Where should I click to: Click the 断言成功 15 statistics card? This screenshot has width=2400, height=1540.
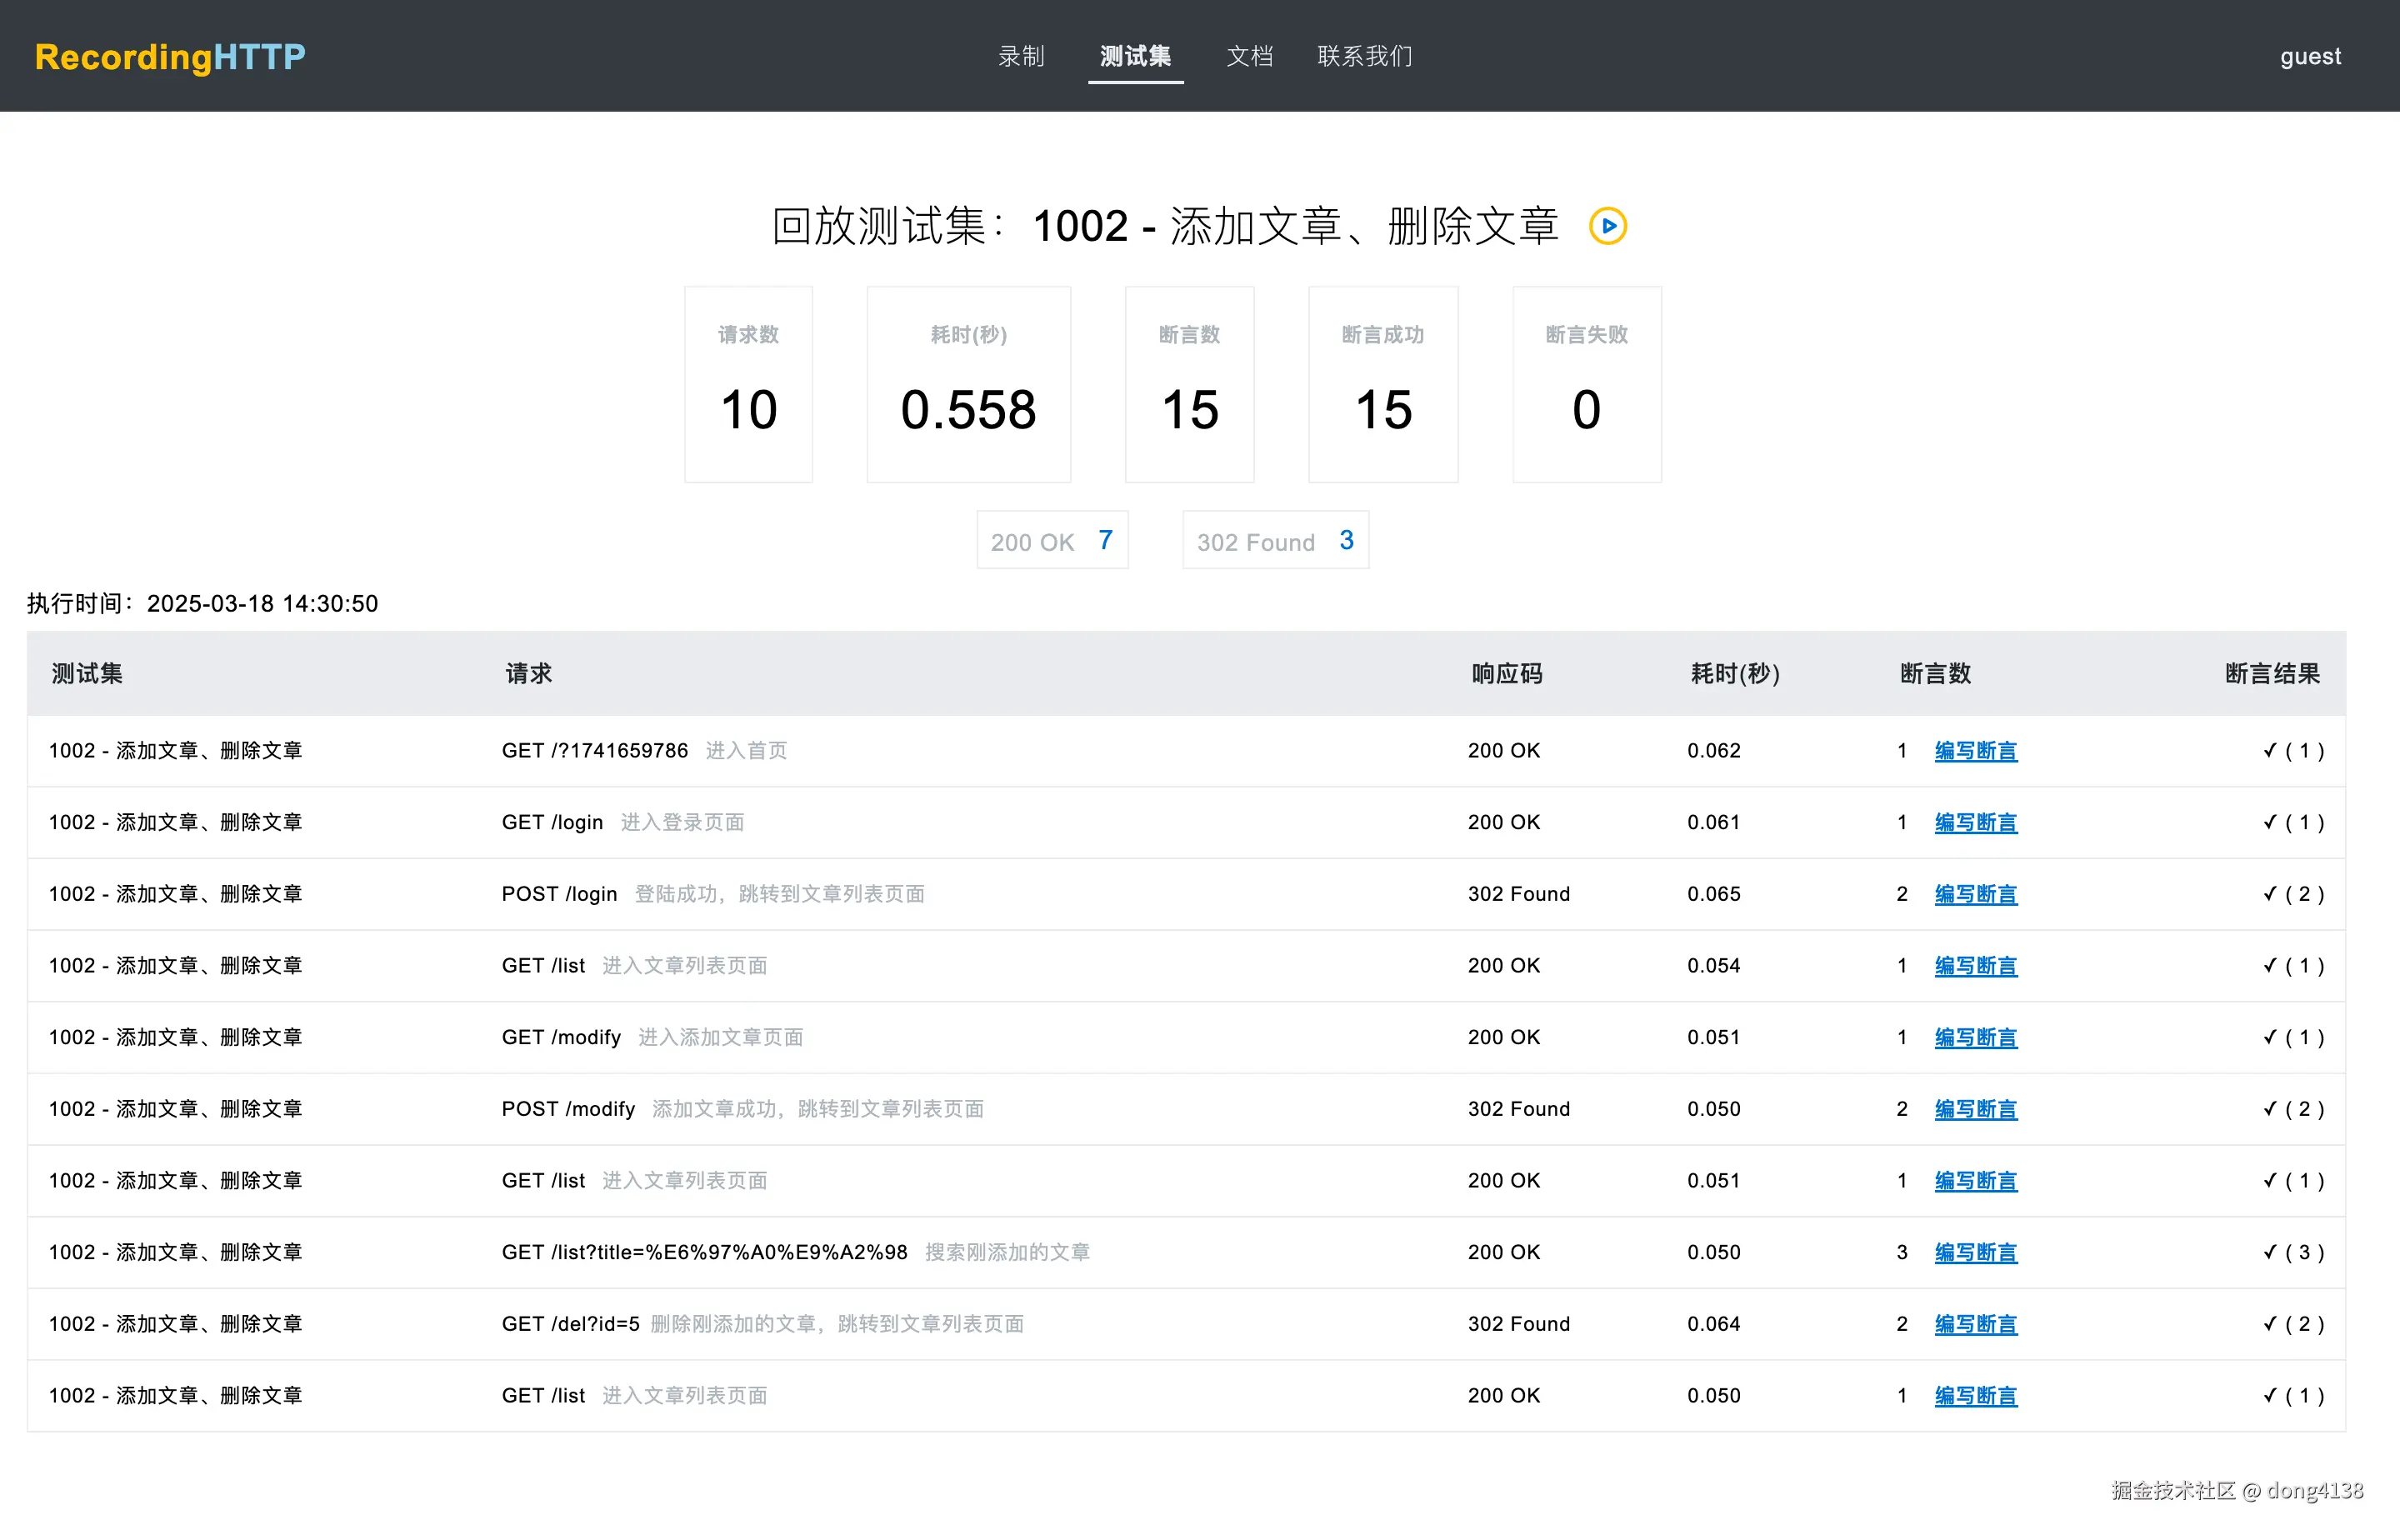[1383, 385]
